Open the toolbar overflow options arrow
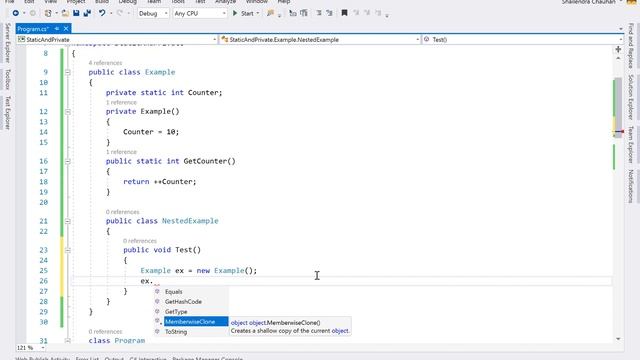 pos(387,16)
